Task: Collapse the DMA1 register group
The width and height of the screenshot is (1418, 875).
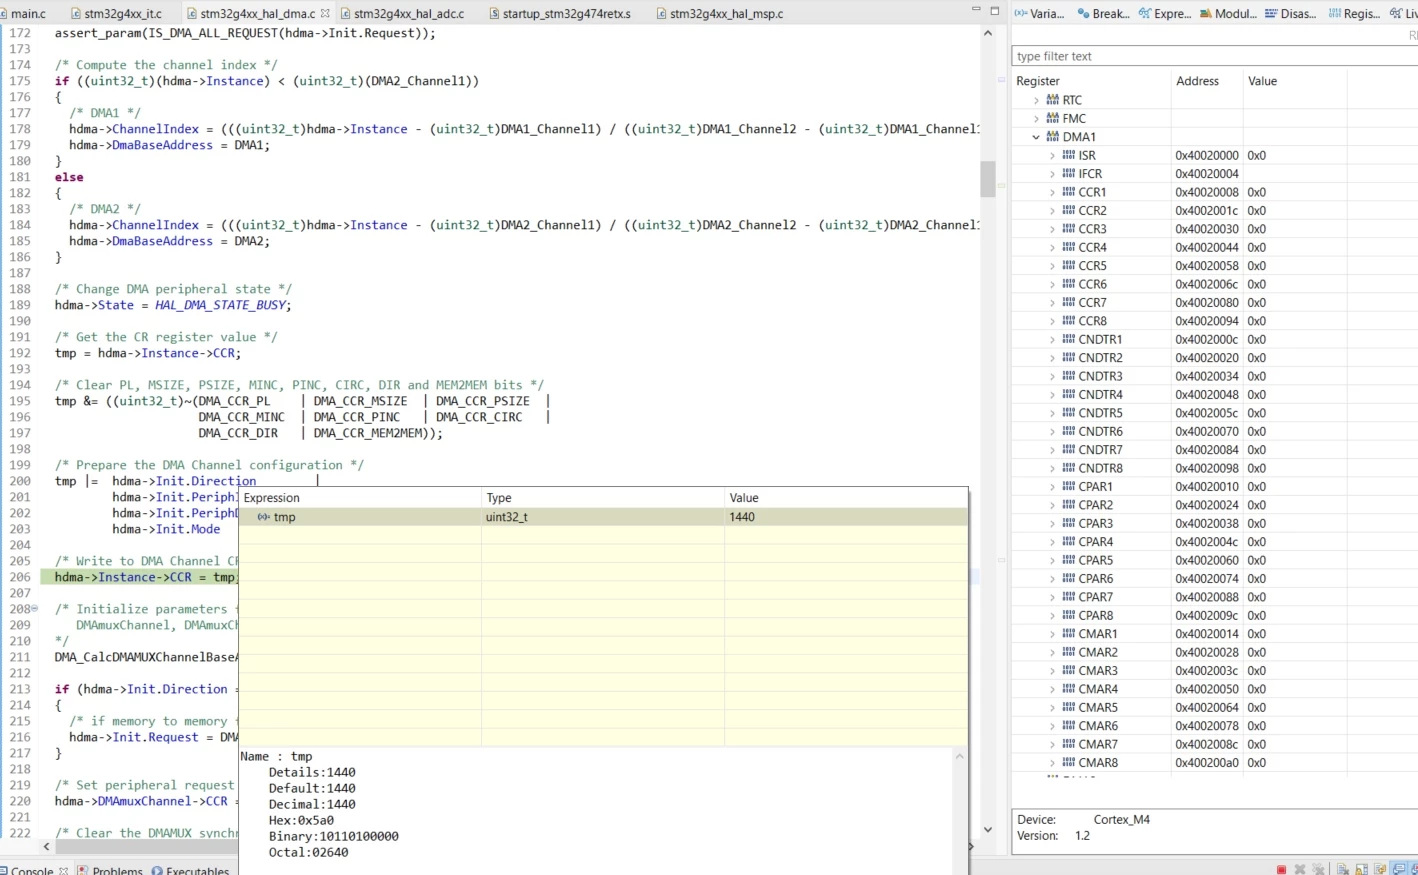Action: click(1036, 137)
